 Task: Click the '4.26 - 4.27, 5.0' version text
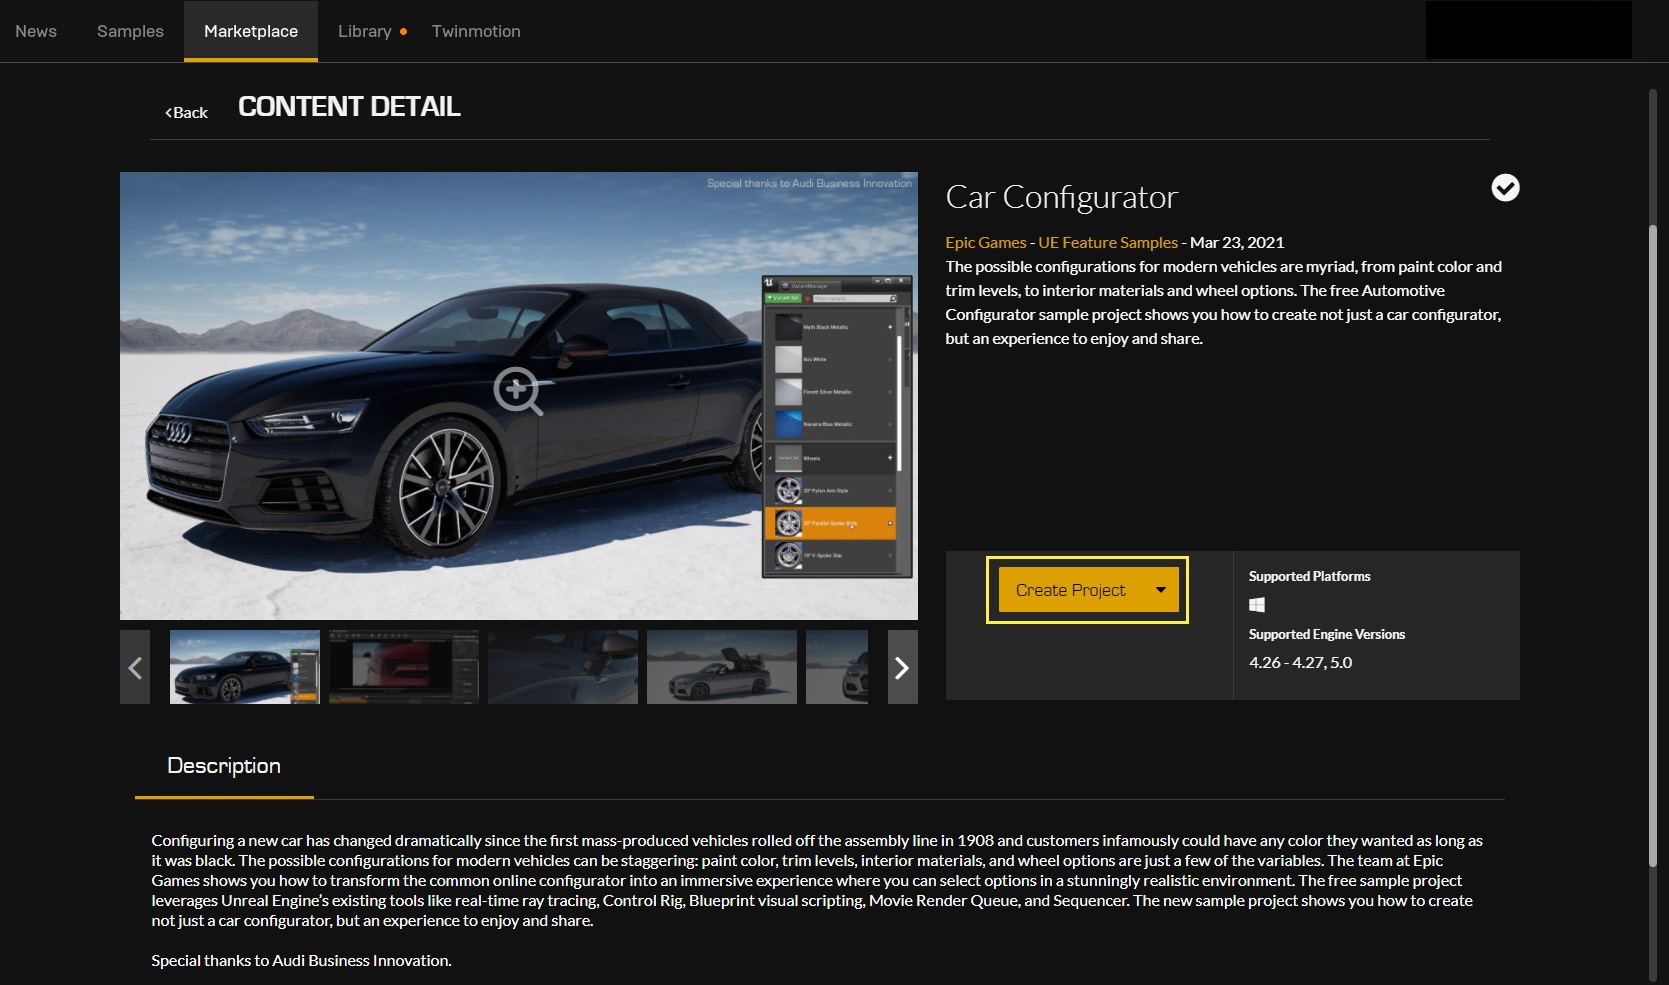tap(1300, 662)
